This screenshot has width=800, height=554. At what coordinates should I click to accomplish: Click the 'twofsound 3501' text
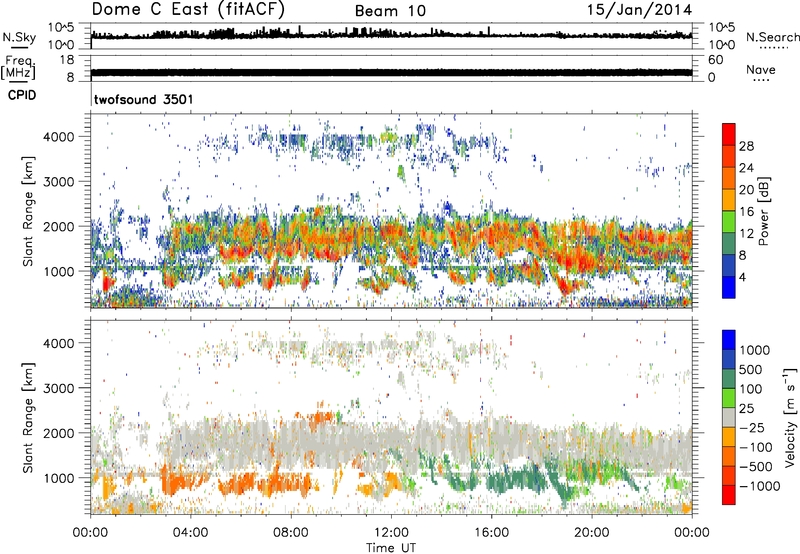click(143, 99)
